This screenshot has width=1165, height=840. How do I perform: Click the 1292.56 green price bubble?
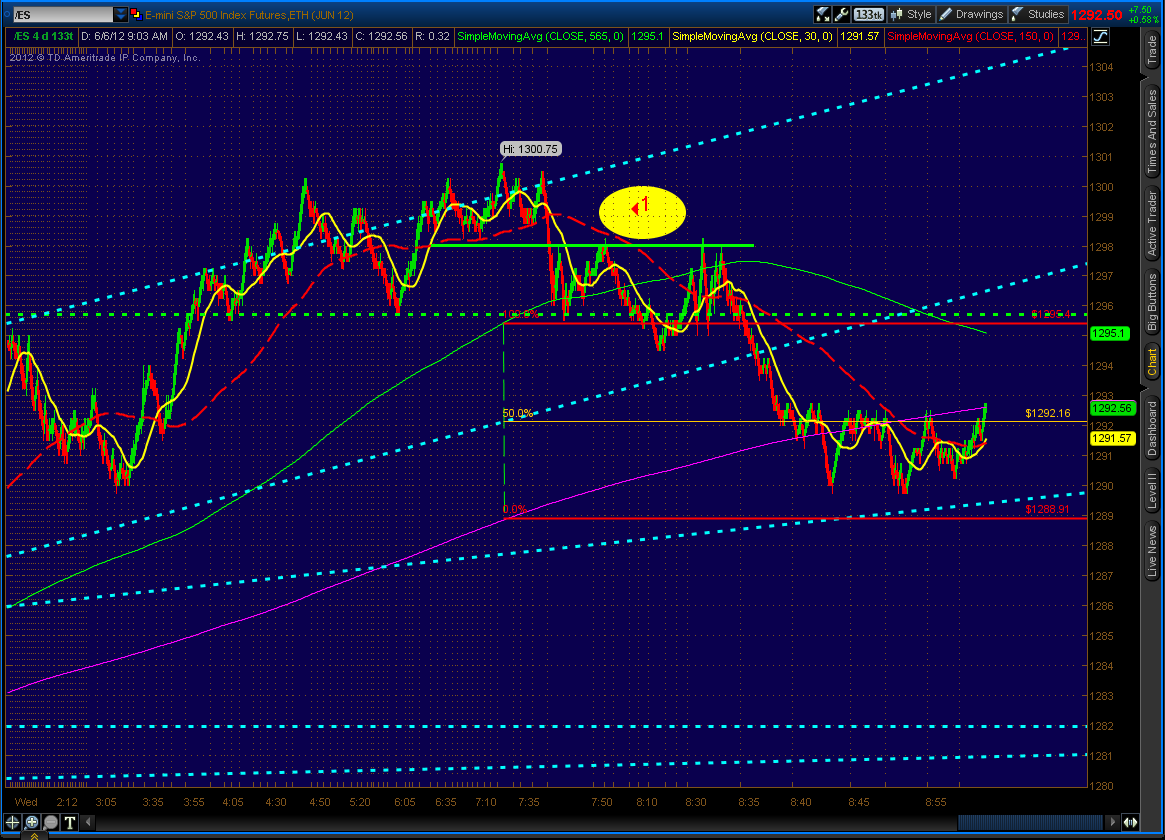(1112, 408)
